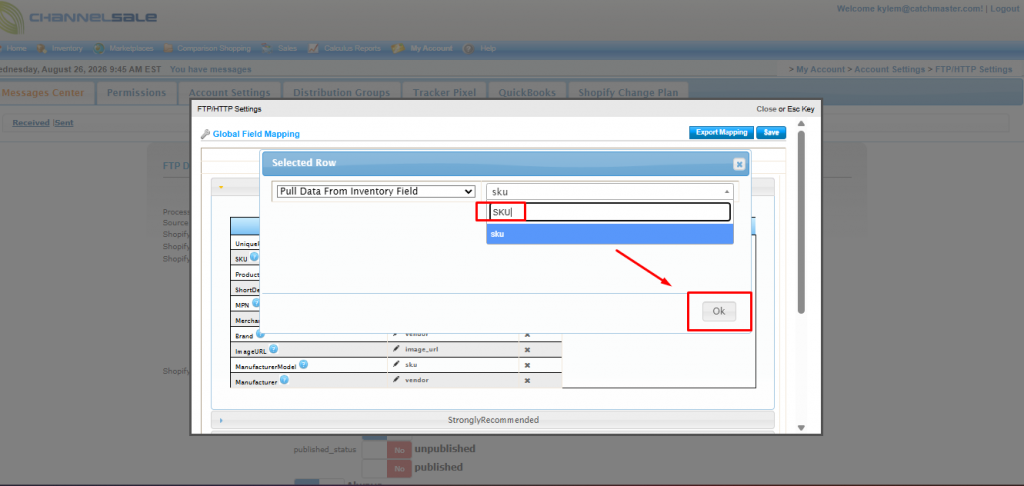Click the Global Field Mapping heading
The width and height of the screenshot is (1024, 486).
(256, 134)
